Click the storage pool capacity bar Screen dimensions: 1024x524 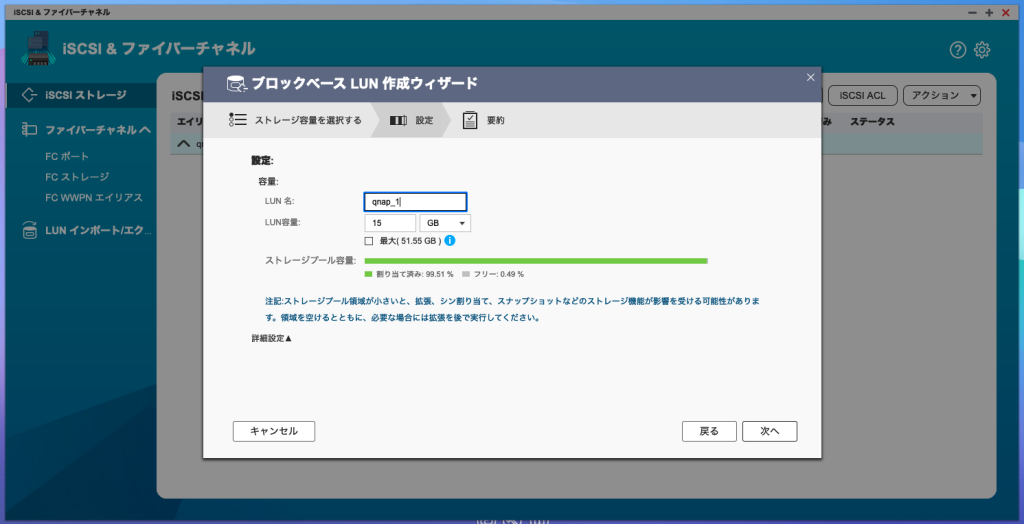pyautogui.click(x=536, y=261)
